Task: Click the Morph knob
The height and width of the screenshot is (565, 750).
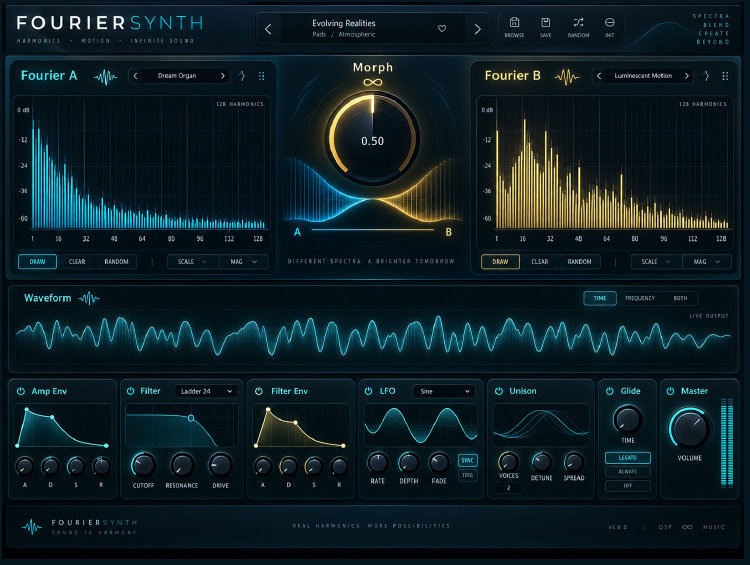Action: click(x=373, y=138)
